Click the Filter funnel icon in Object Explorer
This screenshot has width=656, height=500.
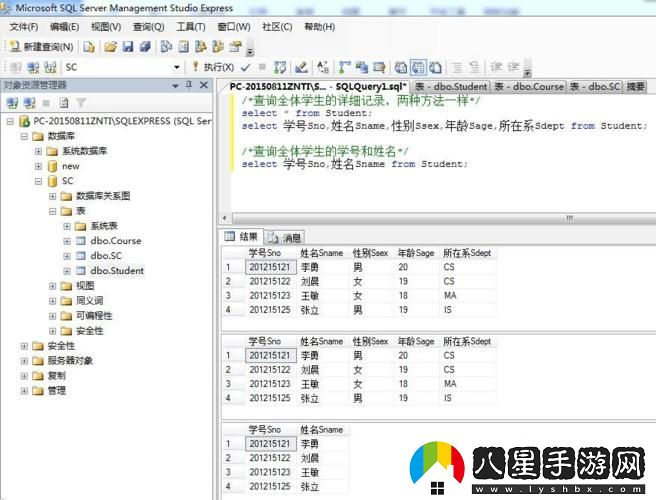(81, 103)
